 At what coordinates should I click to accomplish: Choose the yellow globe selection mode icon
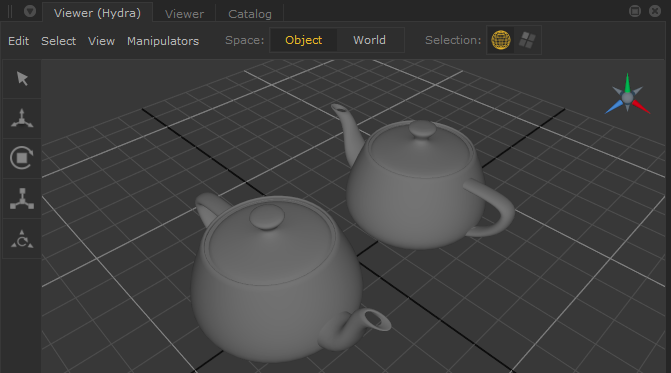coord(501,40)
